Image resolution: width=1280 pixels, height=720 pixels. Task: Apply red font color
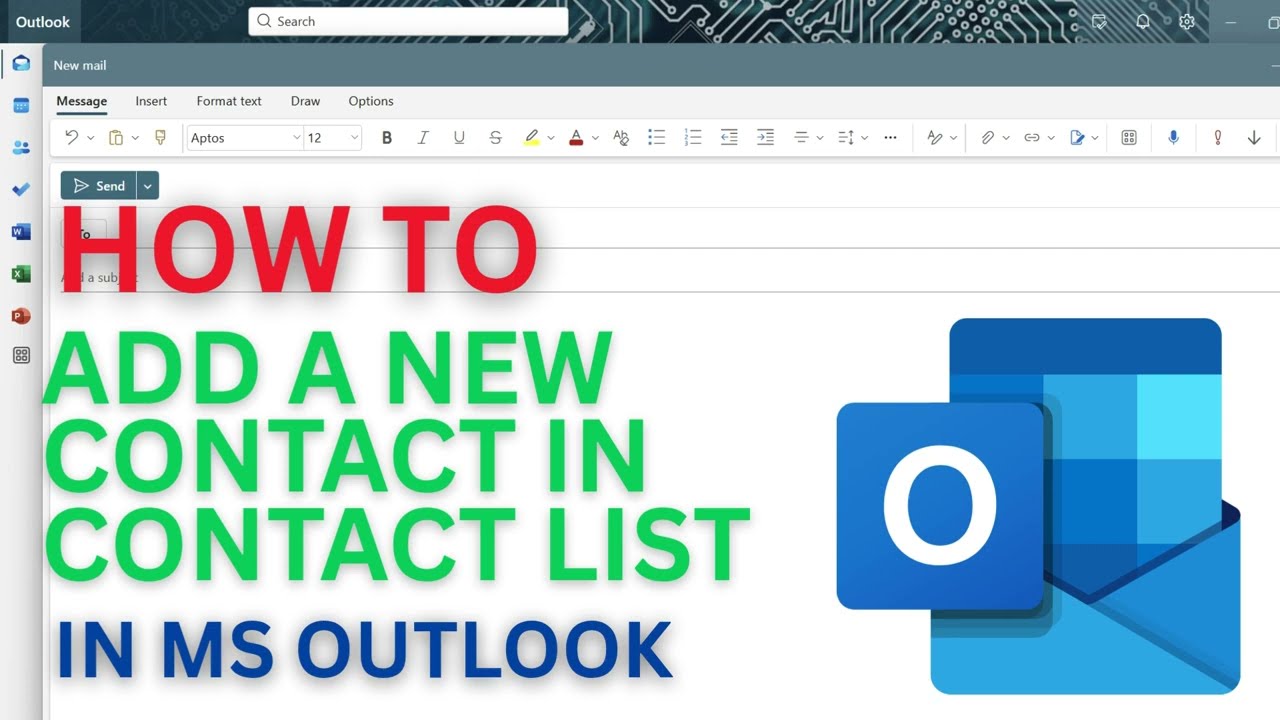(x=576, y=138)
